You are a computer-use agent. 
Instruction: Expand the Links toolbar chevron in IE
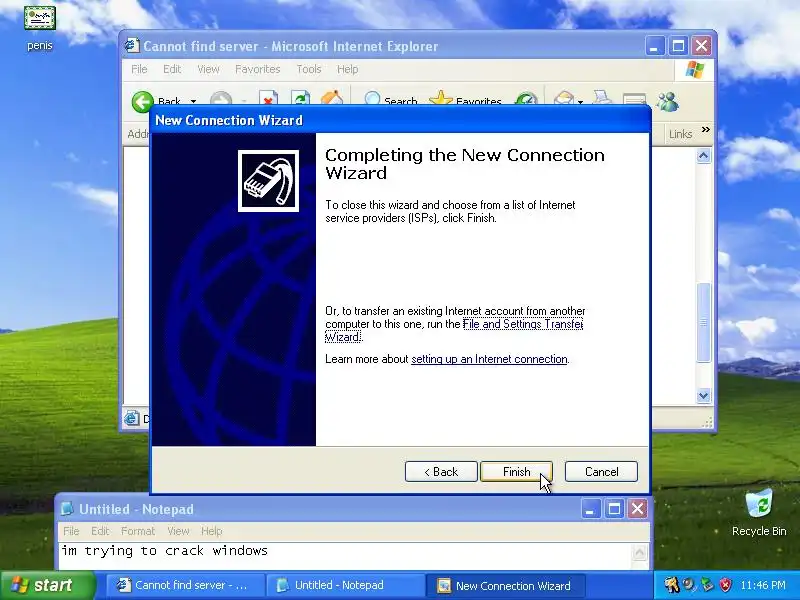706,130
